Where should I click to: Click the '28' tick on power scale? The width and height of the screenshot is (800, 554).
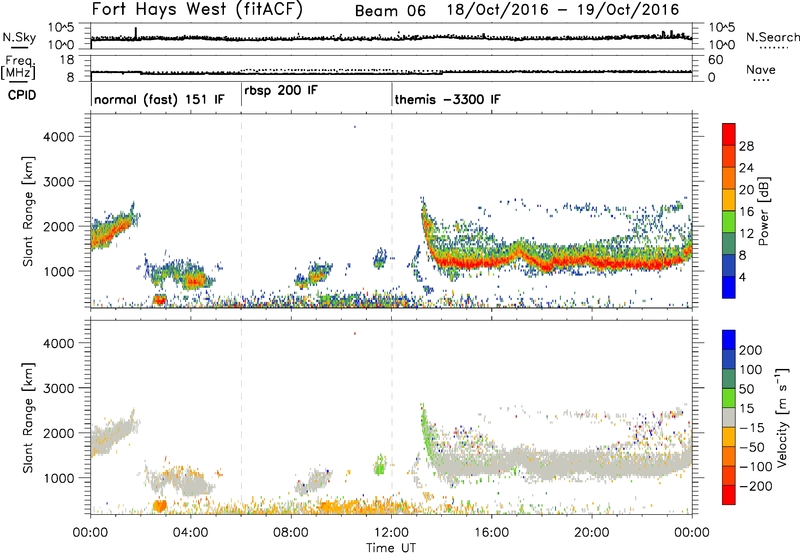pos(746,146)
